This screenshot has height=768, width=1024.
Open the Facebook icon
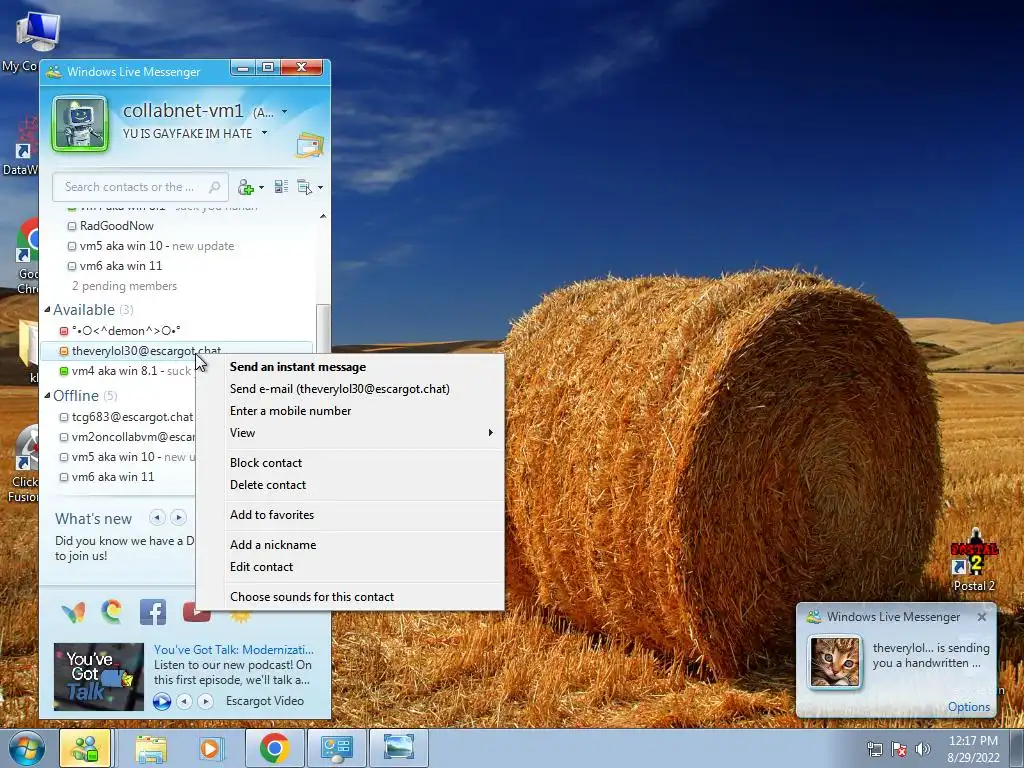[x=153, y=612]
